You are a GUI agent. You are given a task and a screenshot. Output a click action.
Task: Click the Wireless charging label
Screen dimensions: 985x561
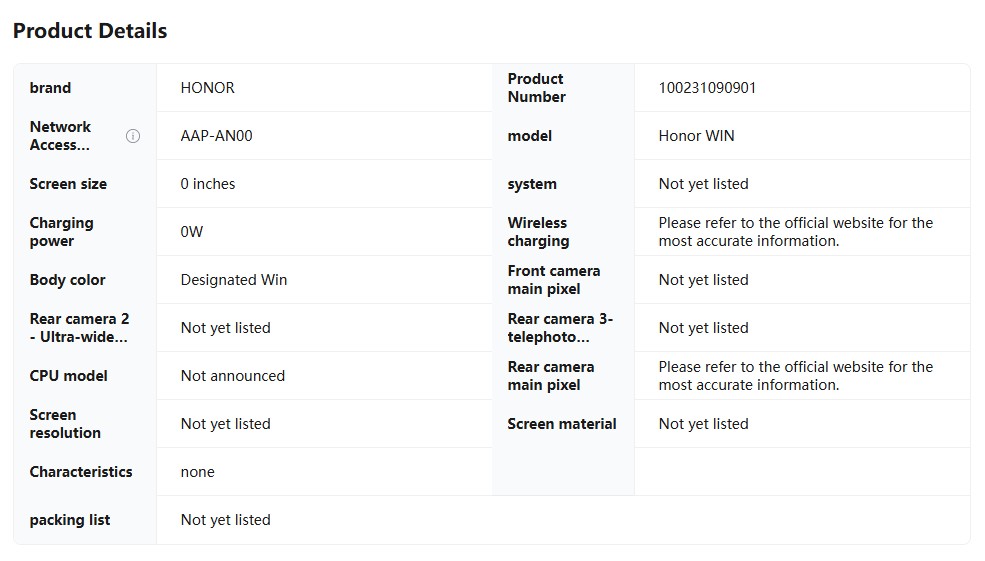[x=538, y=232]
